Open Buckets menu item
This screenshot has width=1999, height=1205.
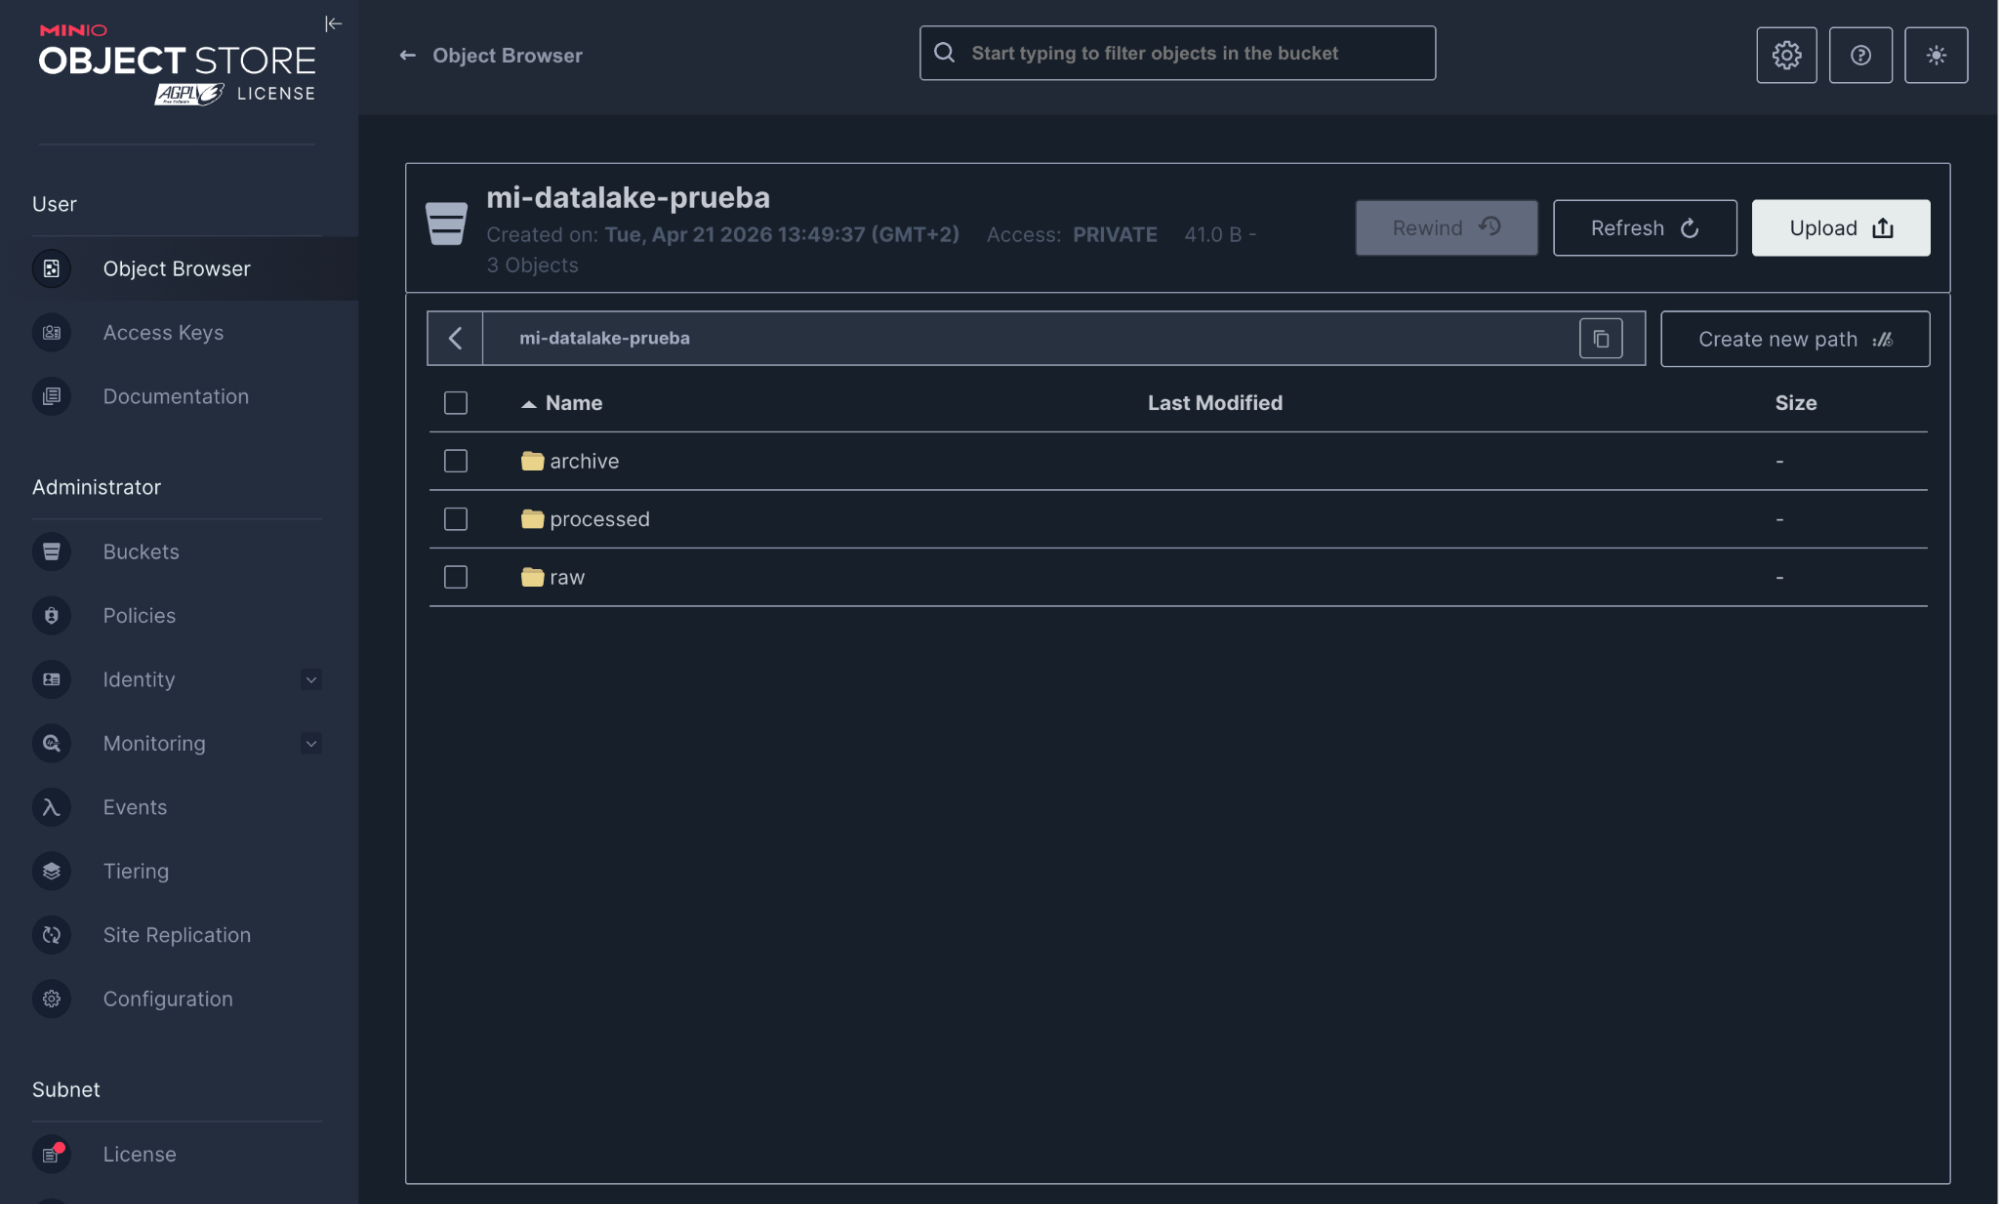pos(179,551)
